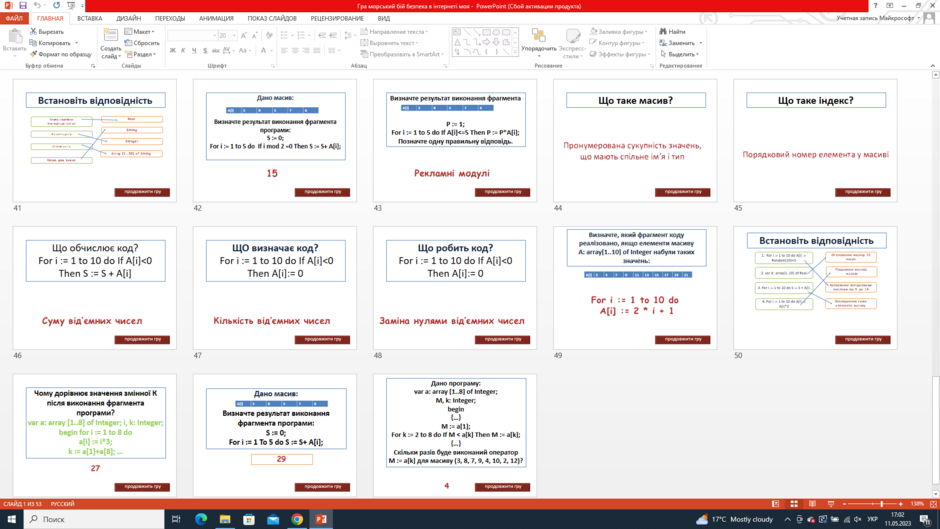Click the Paste (Вставить) clipboard icon
Image resolution: width=940 pixels, height=529 pixels.
pyautogui.click(x=14, y=37)
